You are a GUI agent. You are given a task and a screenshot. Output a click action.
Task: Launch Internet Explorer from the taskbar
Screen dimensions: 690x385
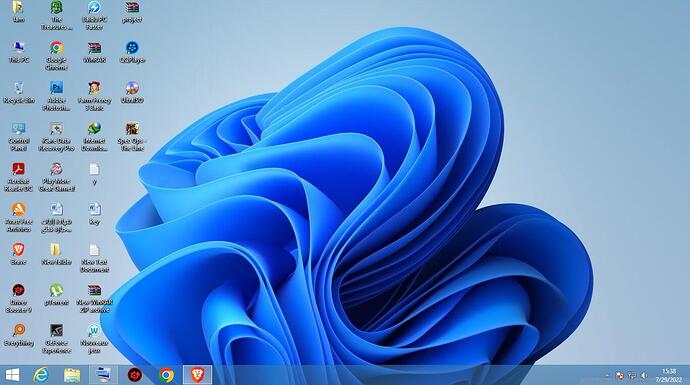[41, 375]
